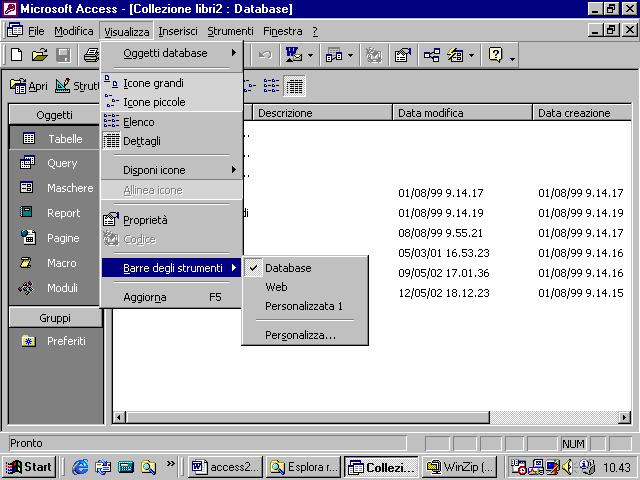Image resolution: width=640 pixels, height=480 pixels.
Task: Click the scroll right arrow
Action: (x=624, y=417)
